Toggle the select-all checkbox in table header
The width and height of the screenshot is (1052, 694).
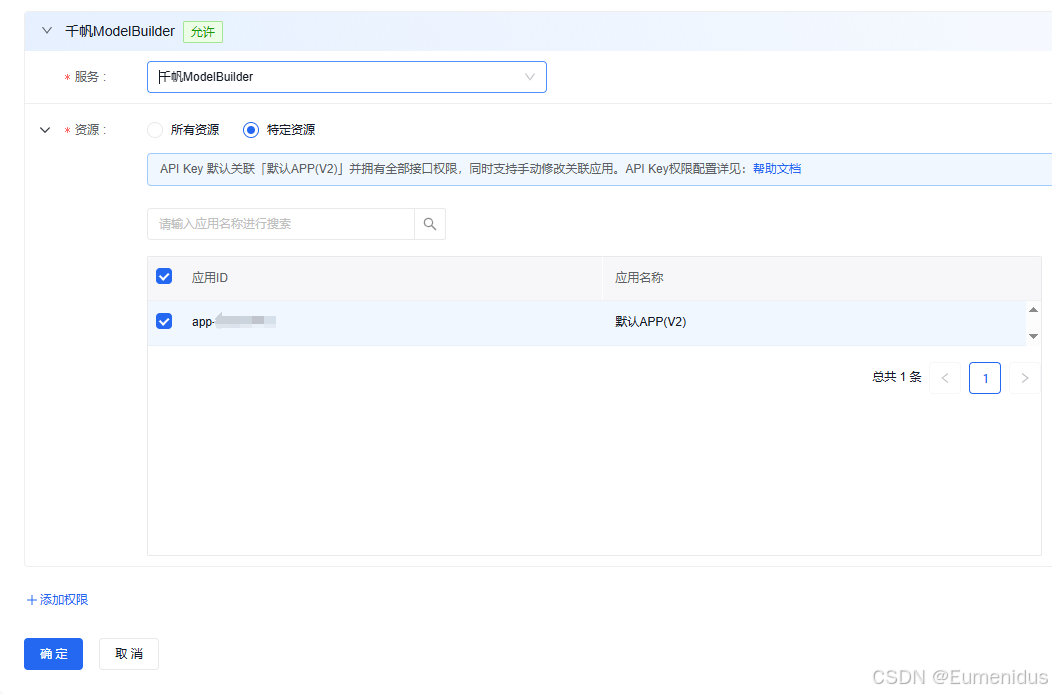click(x=164, y=277)
